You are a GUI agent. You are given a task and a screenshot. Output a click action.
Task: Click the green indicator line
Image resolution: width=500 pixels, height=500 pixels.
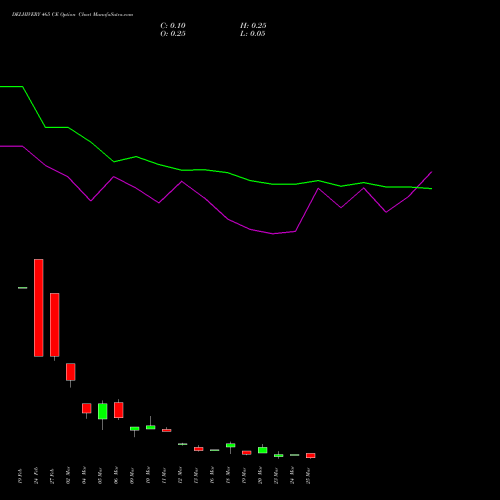(216, 171)
